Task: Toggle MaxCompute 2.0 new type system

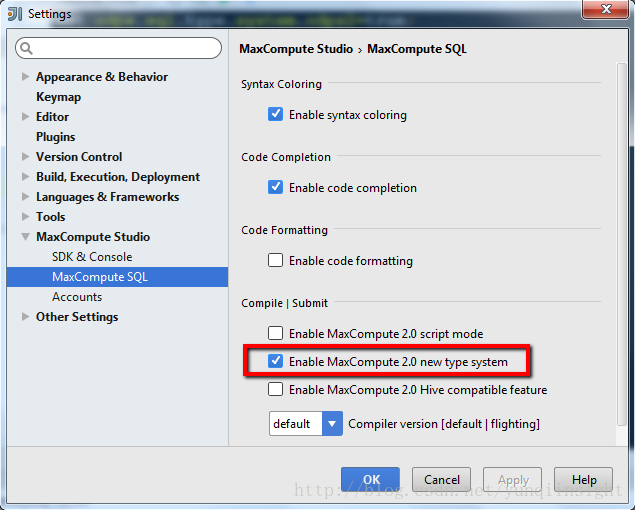Action: click(275, 361)
